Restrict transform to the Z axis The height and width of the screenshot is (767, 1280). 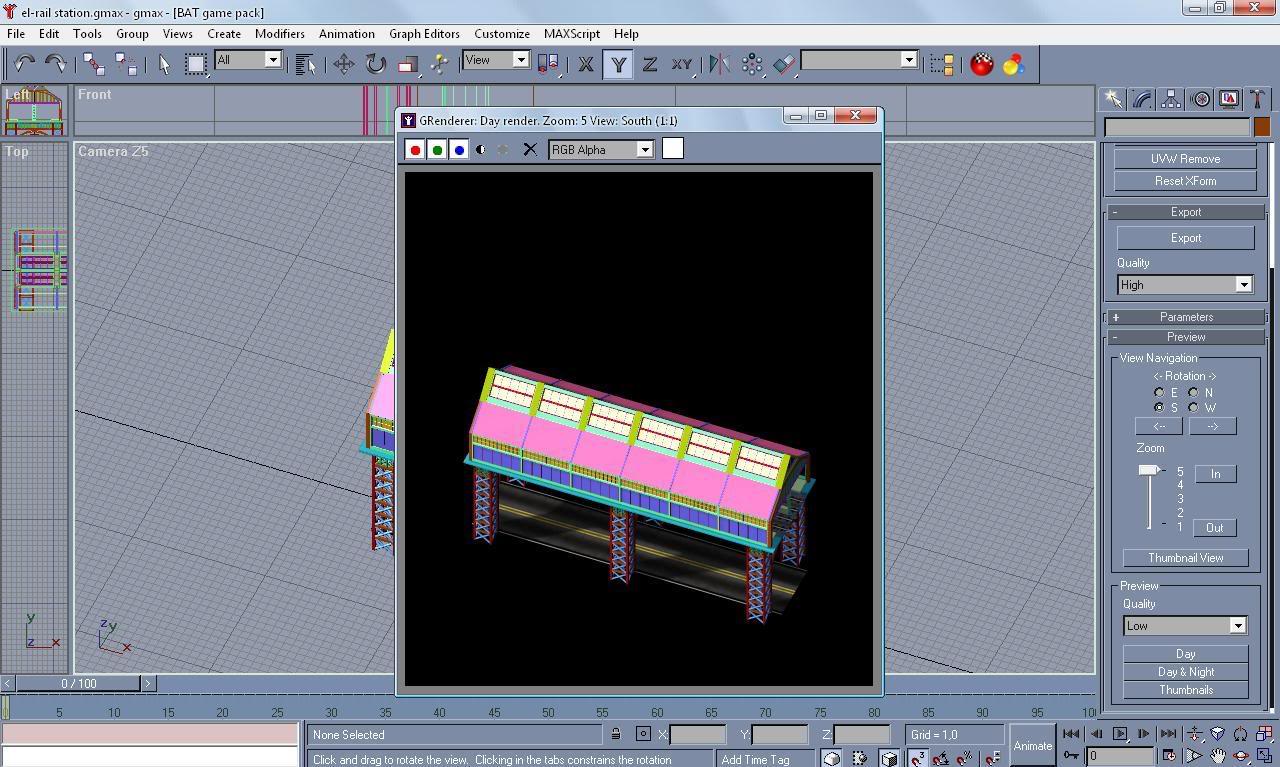pos(650,64)
